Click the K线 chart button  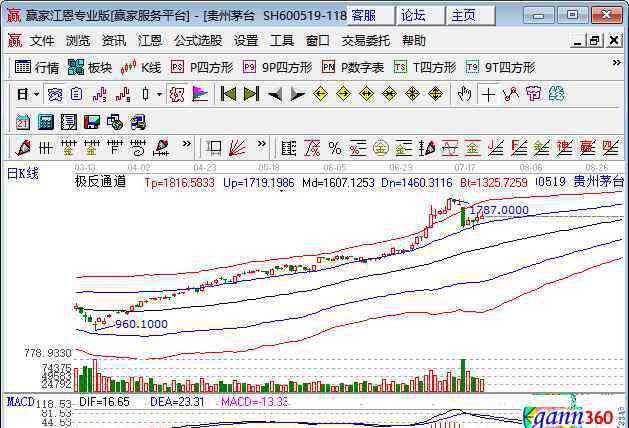(141, 67)
